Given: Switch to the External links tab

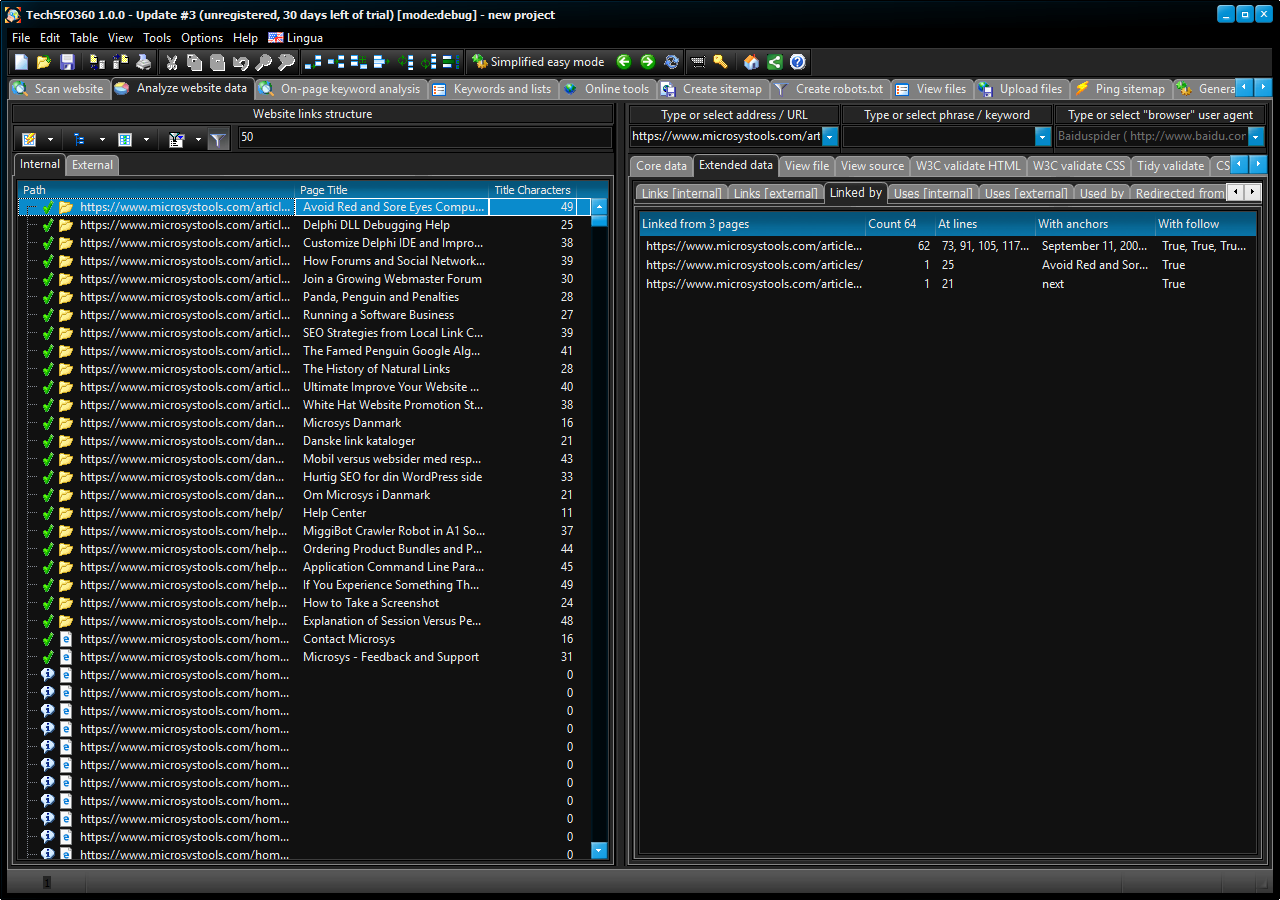Looking at the screenshot, I should (x=92, y=165).
